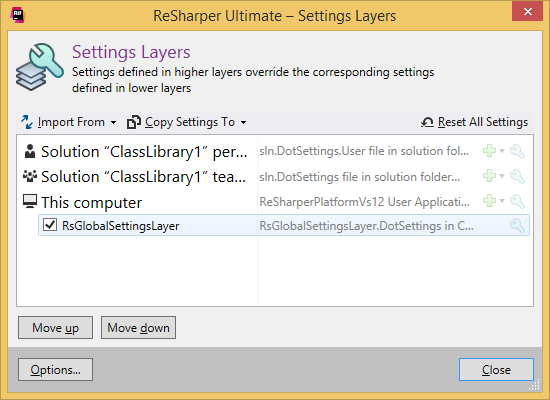Screen dimensions: 550x400
Task: Click the wrench icon on the team-shared row
Action: pyautogui.click(x=517, y=176)
